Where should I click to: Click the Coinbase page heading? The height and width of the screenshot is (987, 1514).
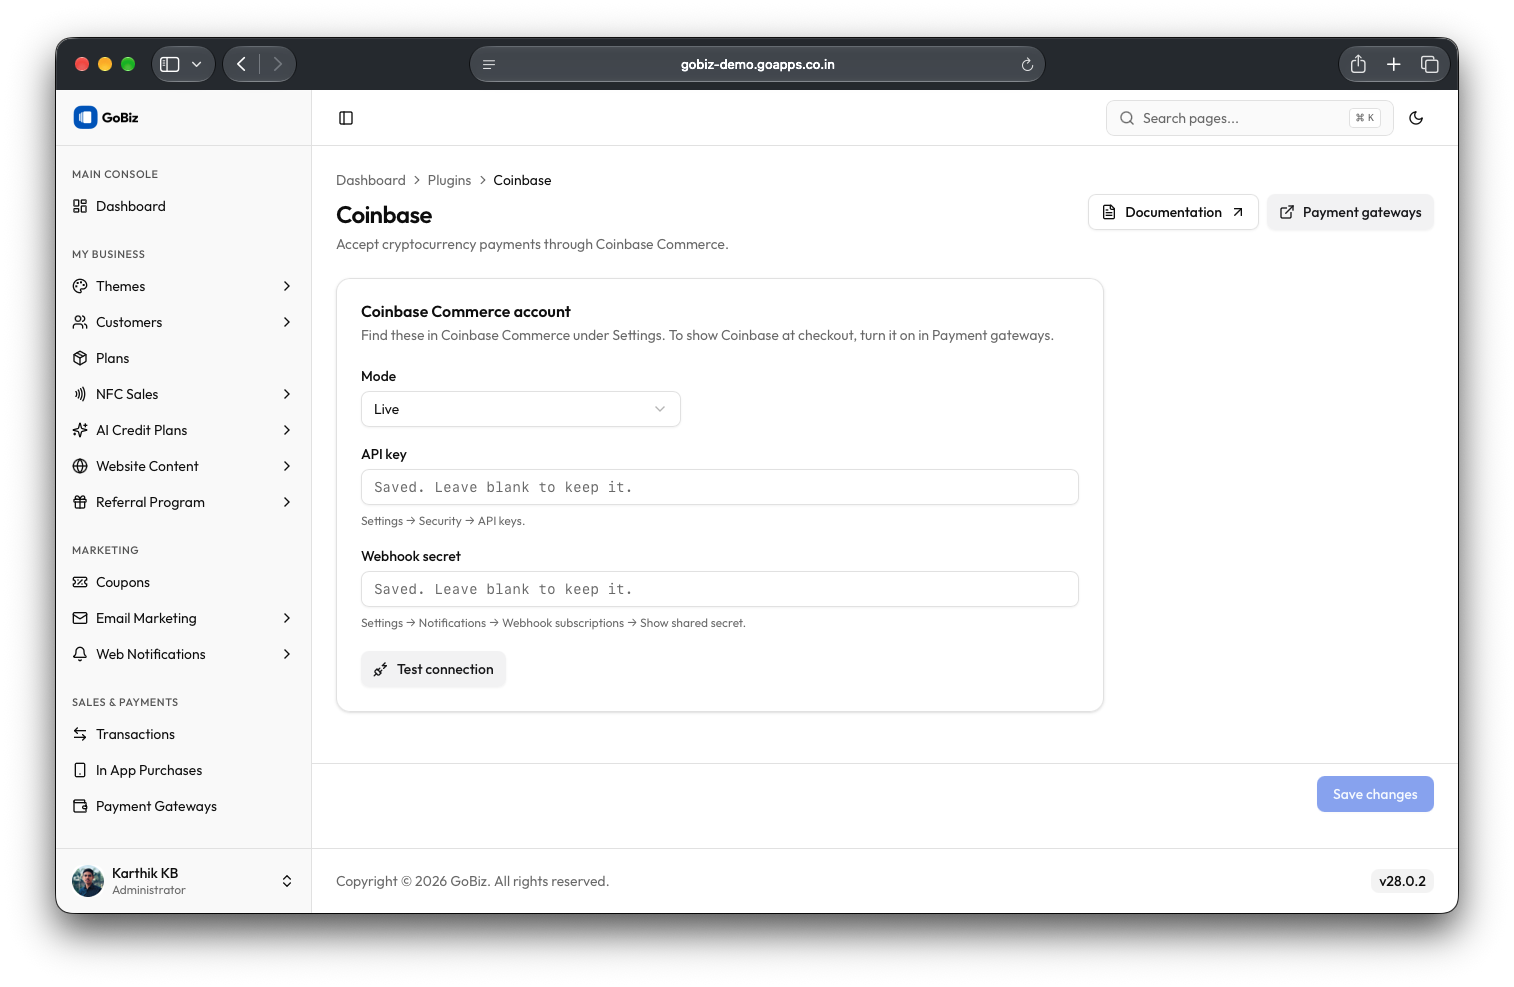coord(384,215)
